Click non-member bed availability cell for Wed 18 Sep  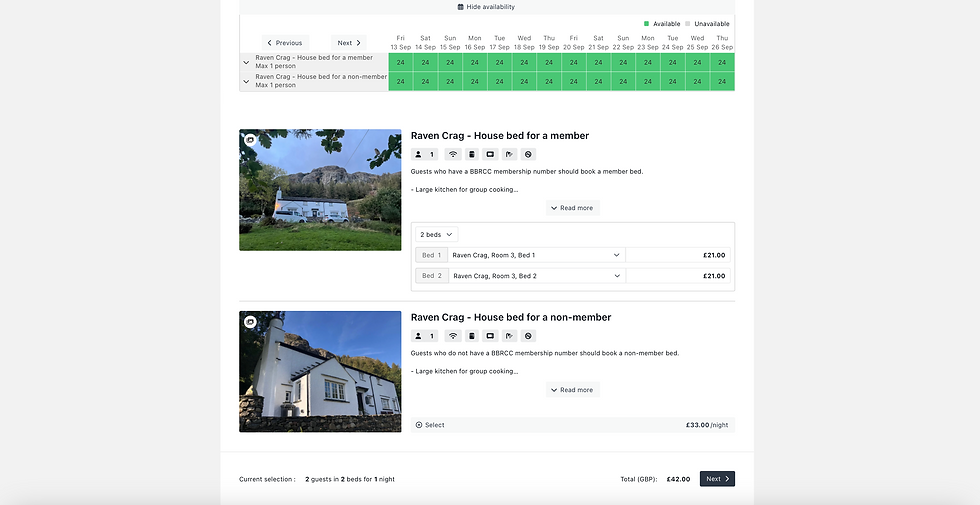point(524,81)
